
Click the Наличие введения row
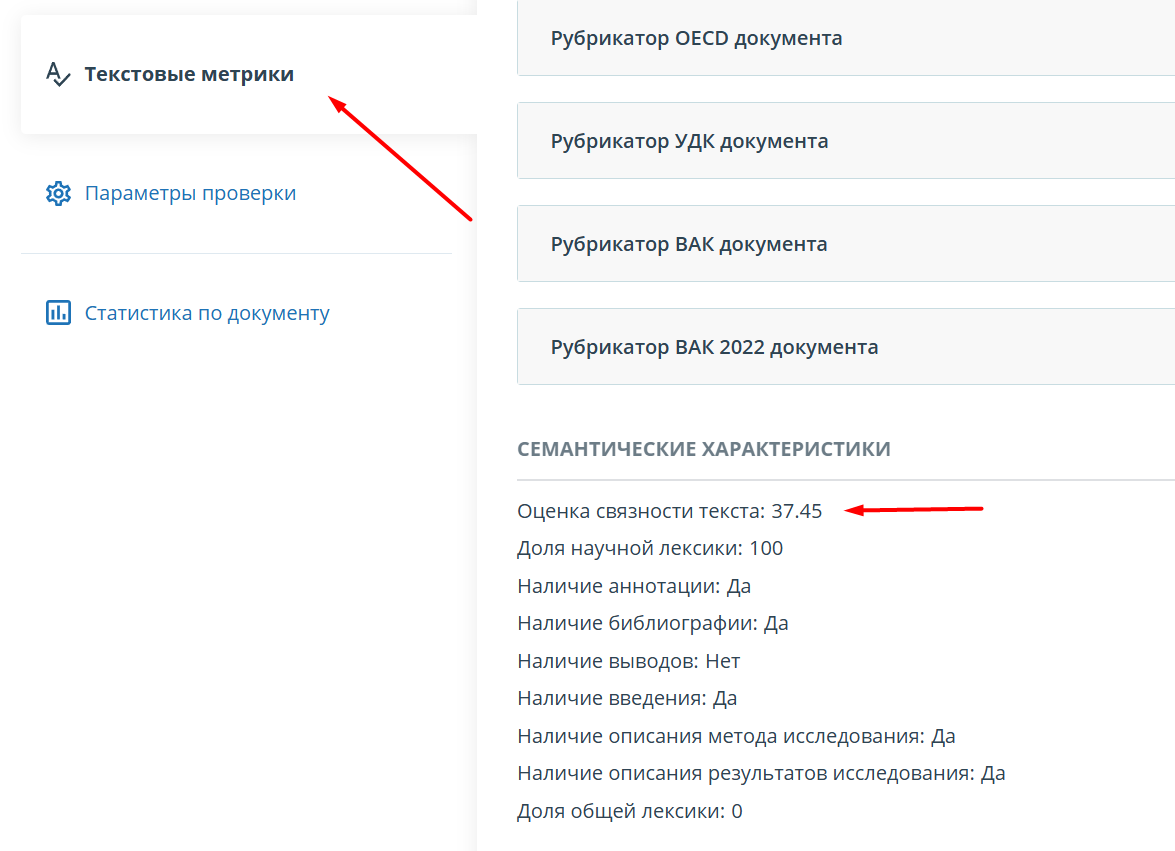tap(627, 698)
